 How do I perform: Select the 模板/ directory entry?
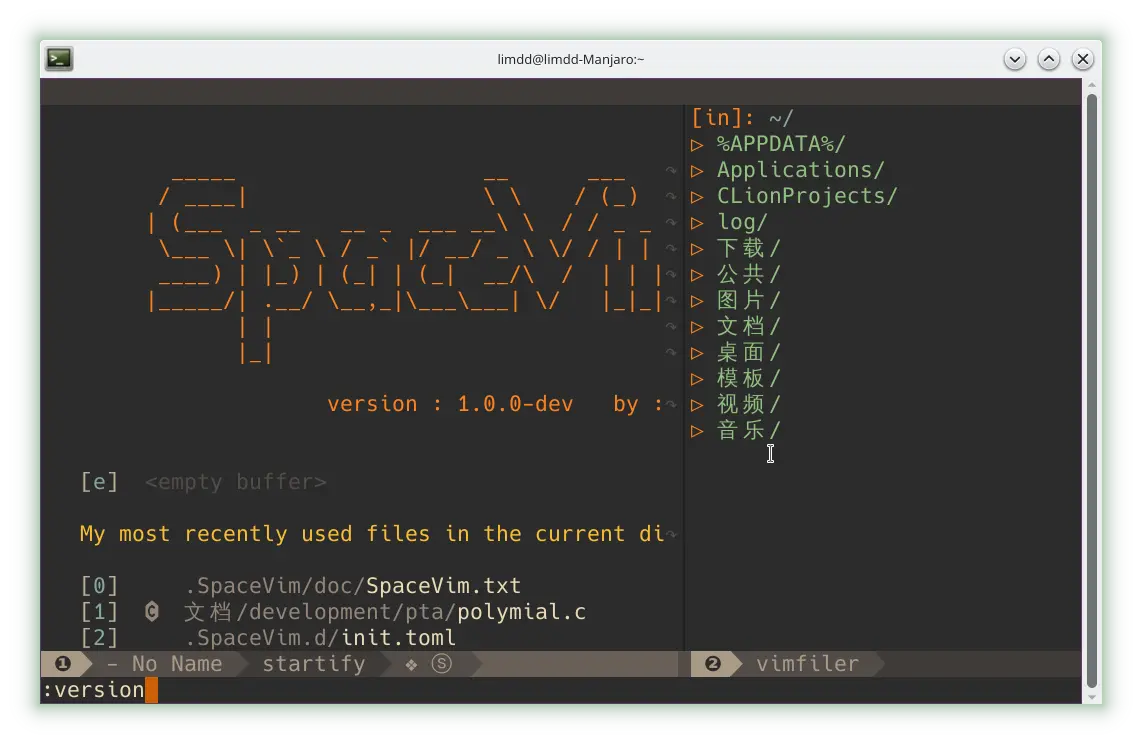[x=749, y=379]
